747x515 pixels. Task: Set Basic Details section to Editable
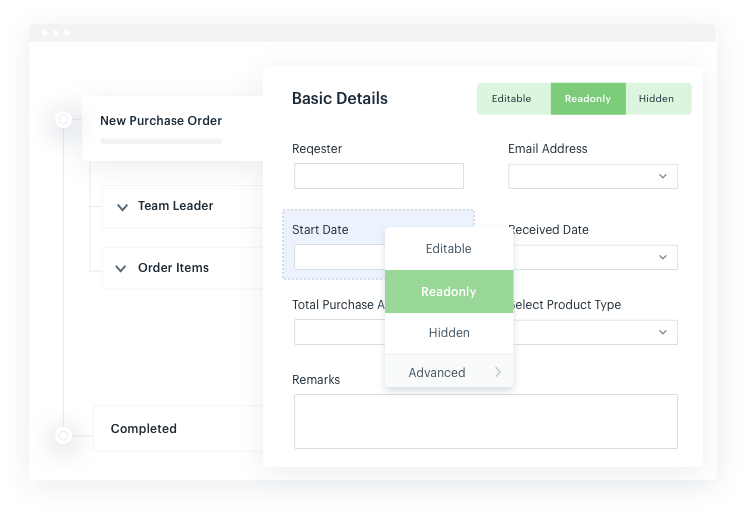point(514,99)
